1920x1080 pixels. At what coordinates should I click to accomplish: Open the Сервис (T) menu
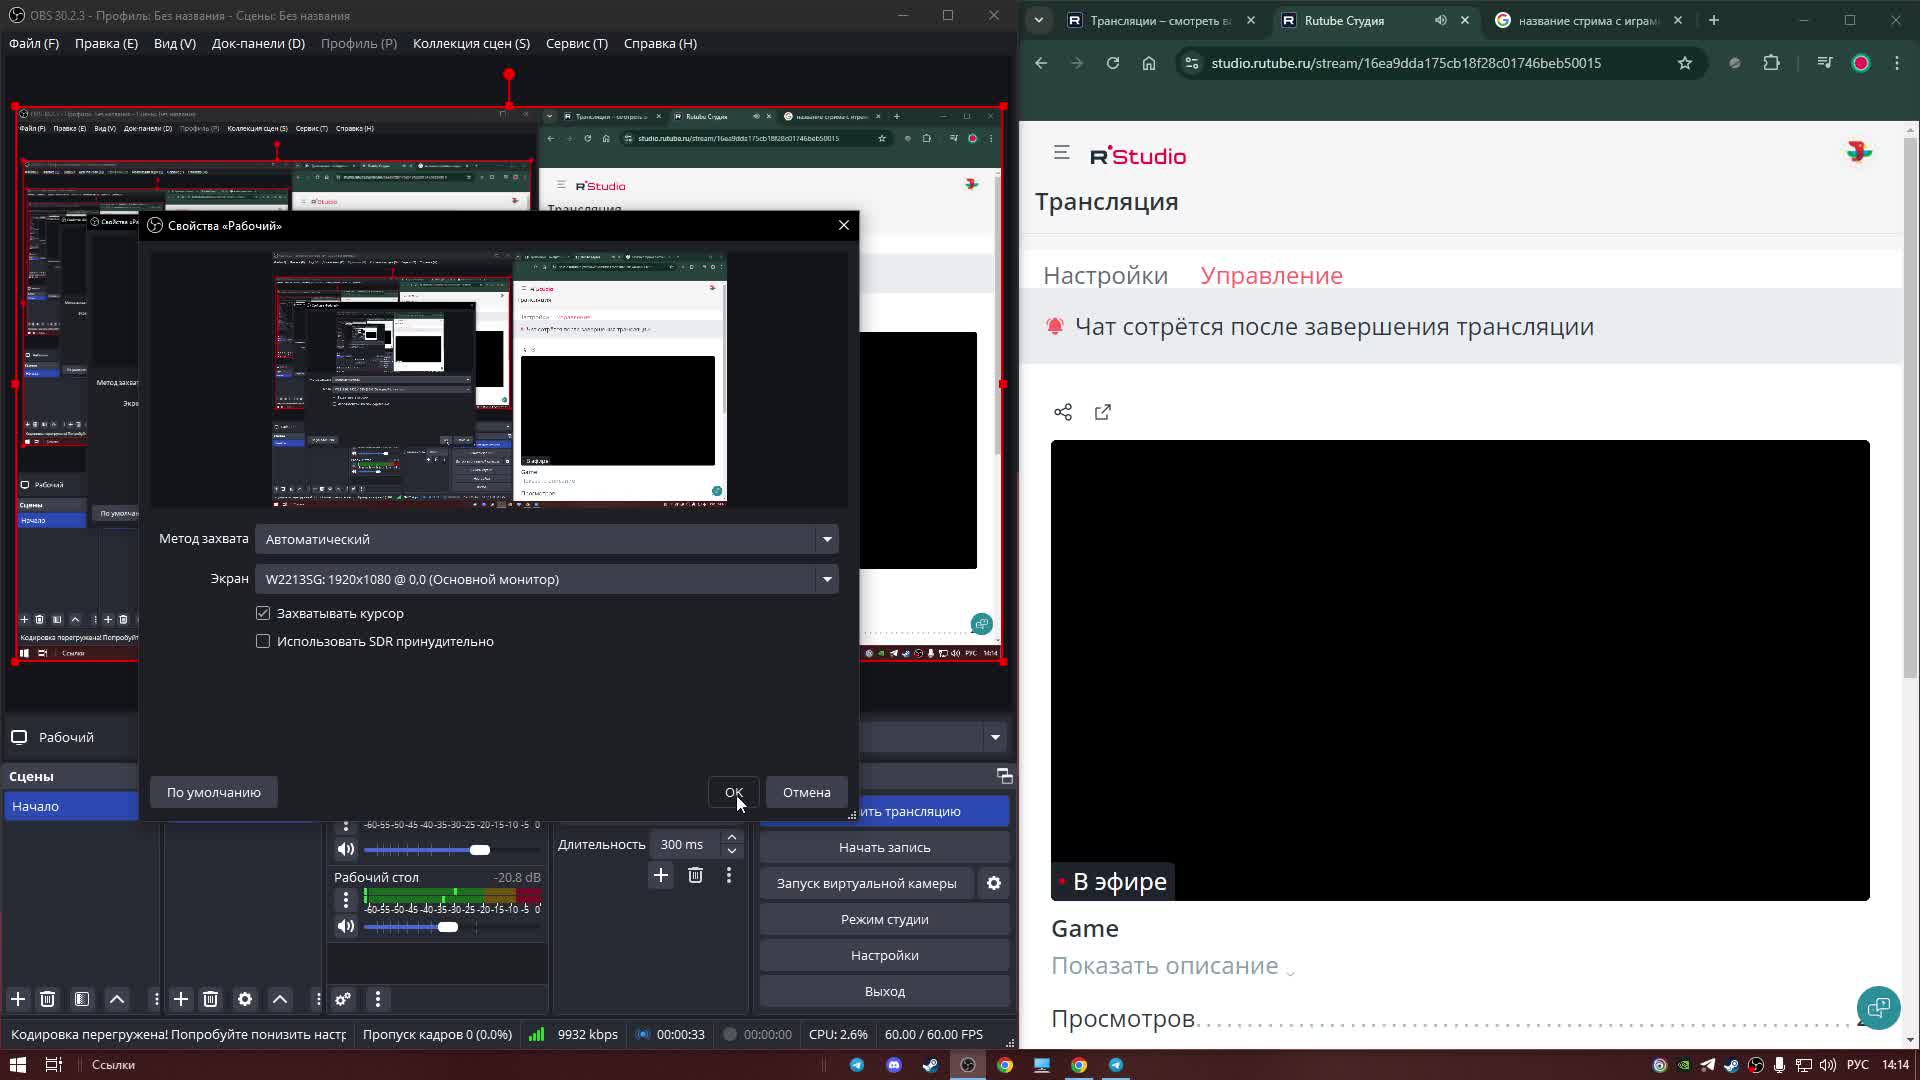[x=576, y=43]
